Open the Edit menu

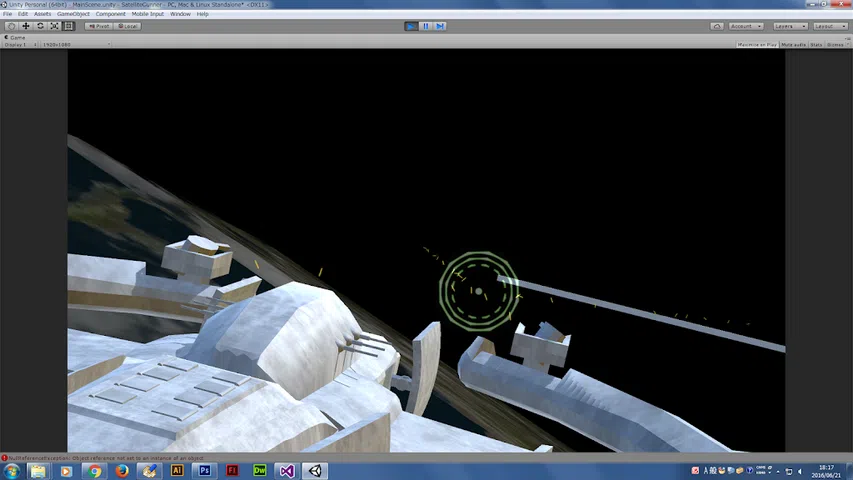tap(23, 14)
